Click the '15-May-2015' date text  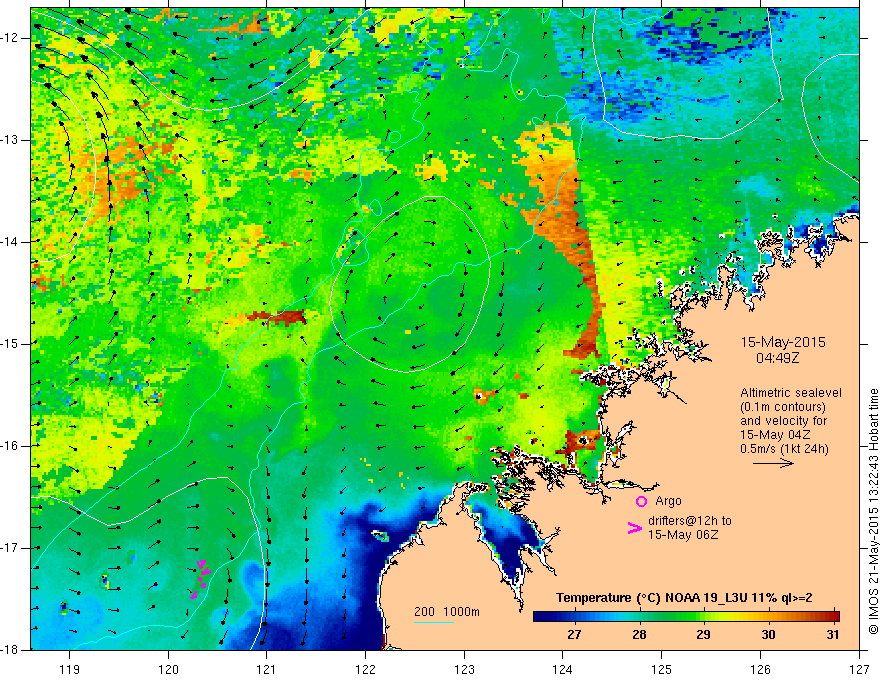pyautogui.click(x=783, y=342)
